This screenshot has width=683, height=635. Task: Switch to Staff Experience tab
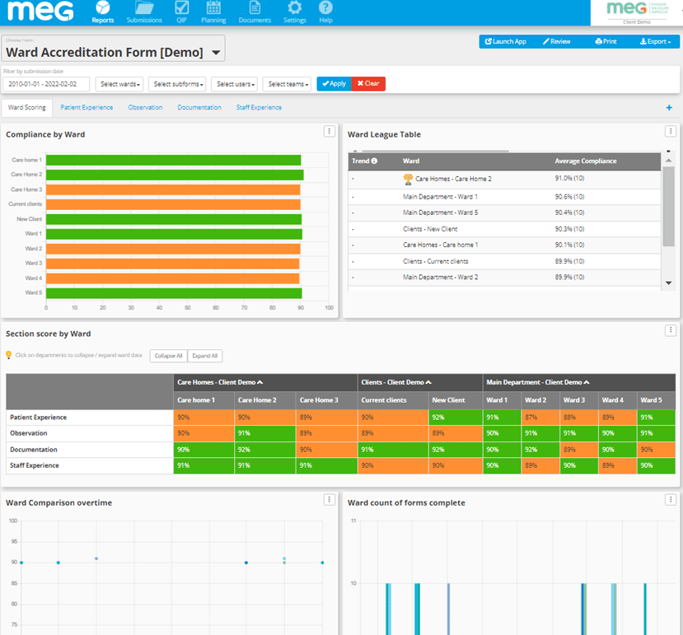(259, 108)
